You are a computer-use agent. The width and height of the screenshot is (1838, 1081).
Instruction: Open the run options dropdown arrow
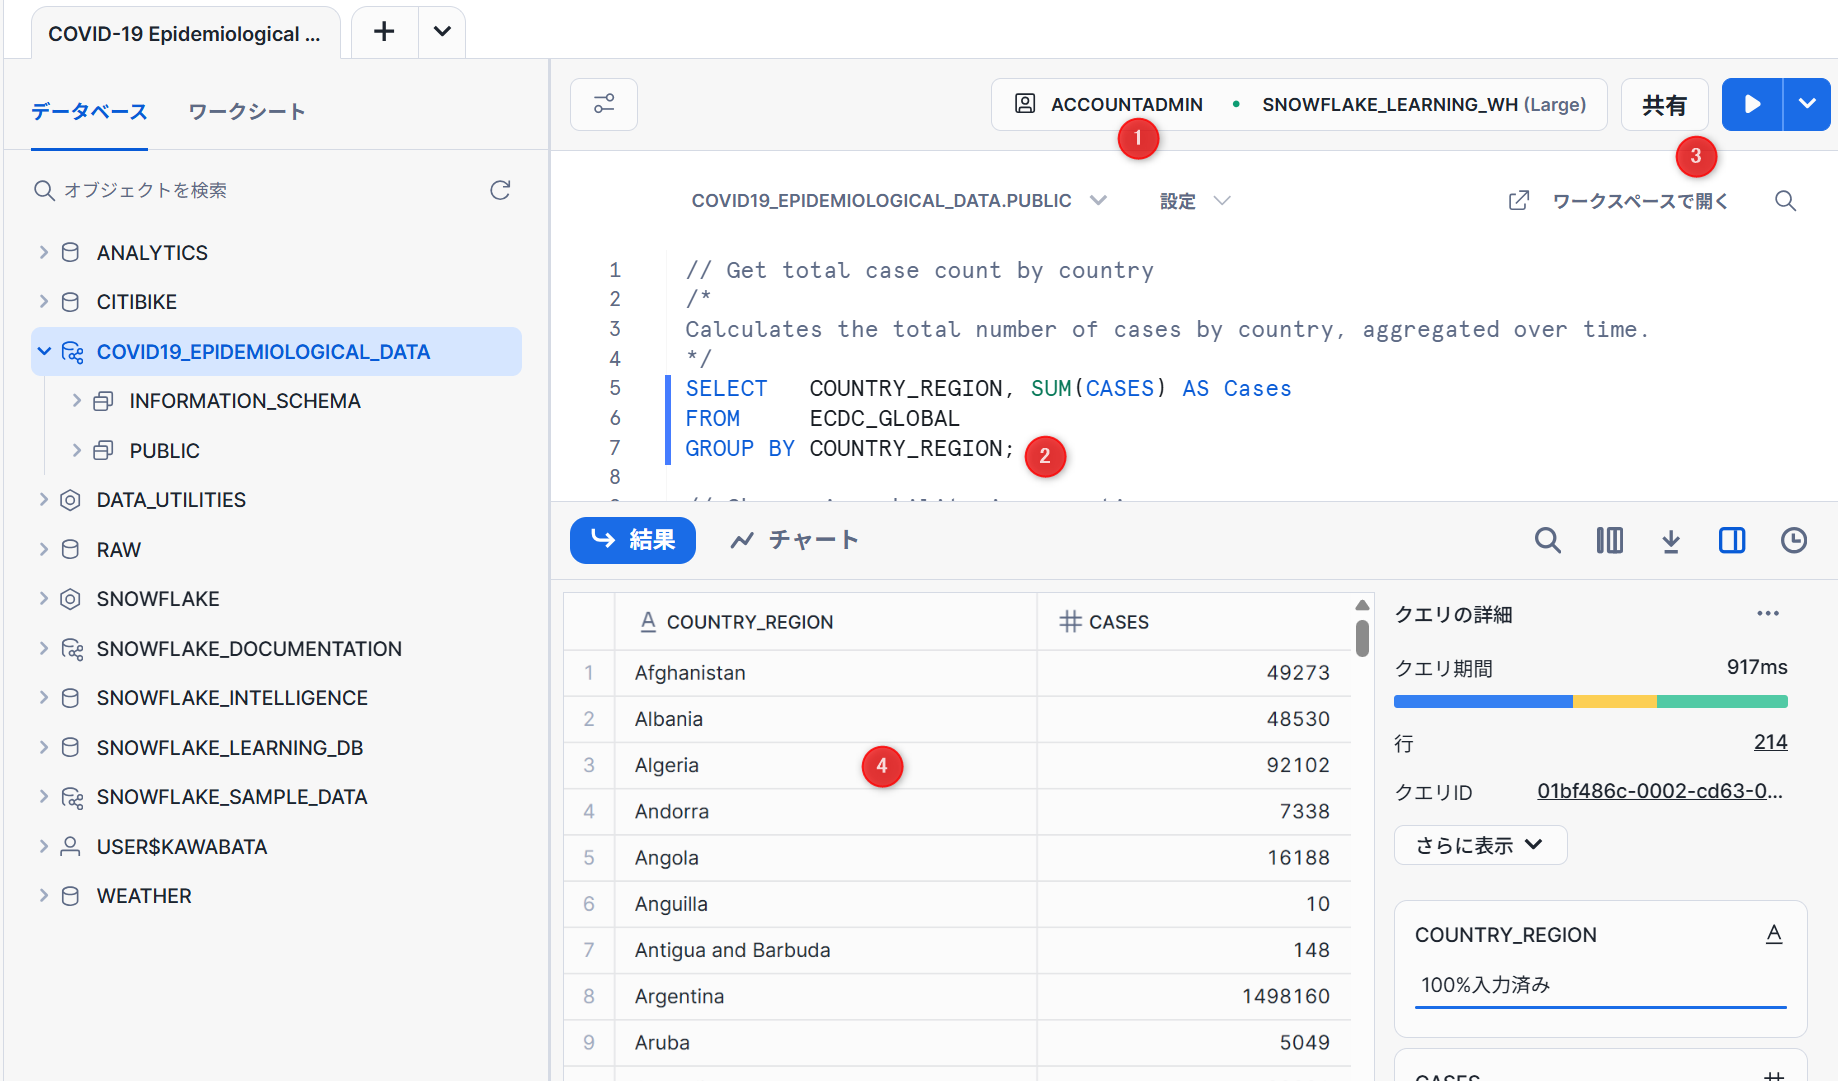point(1807,104)
